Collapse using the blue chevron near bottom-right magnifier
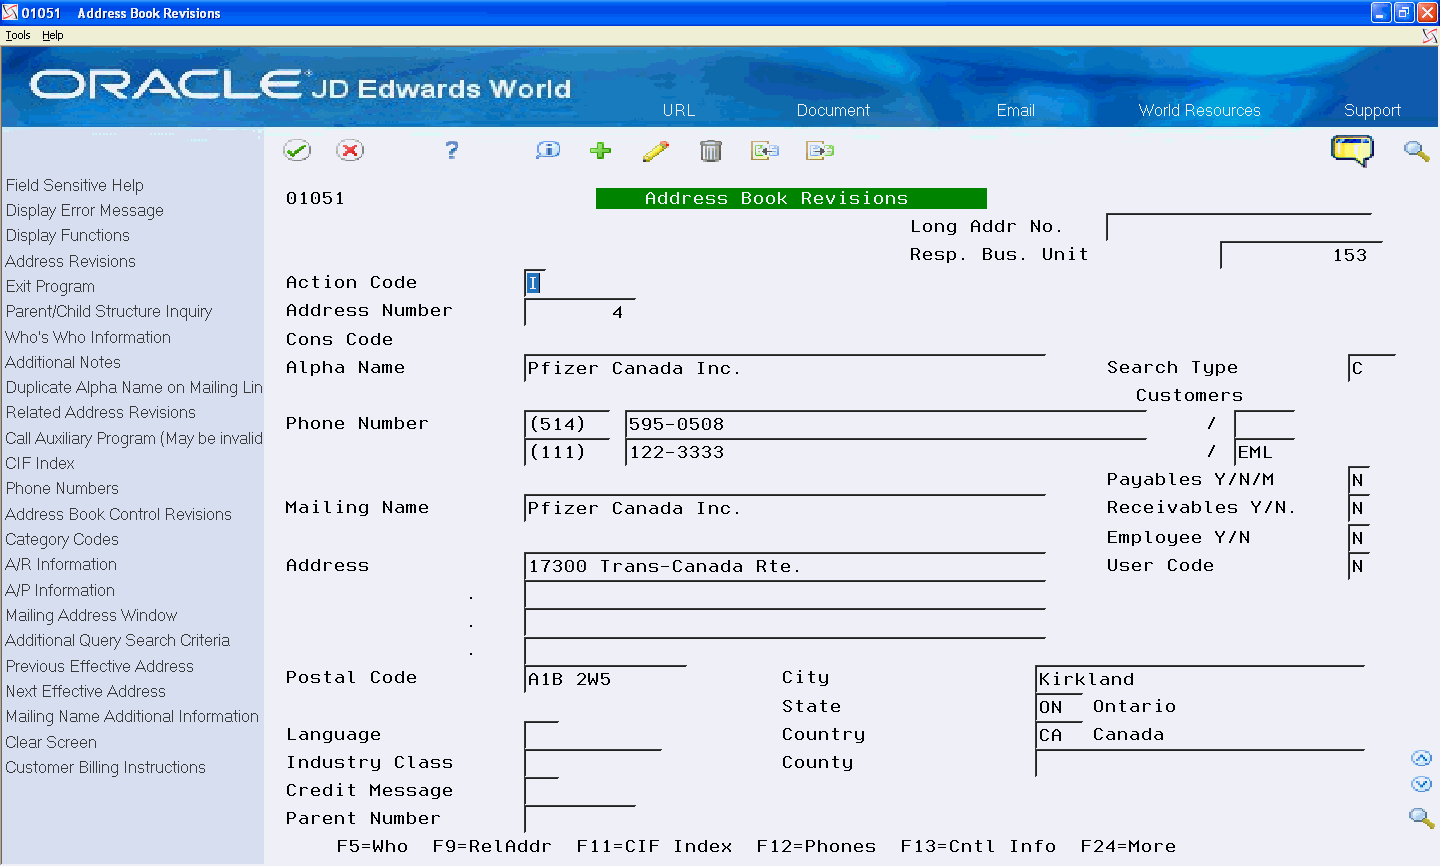This screenshot has height=866, width=1440. (x=1422, y=784)
